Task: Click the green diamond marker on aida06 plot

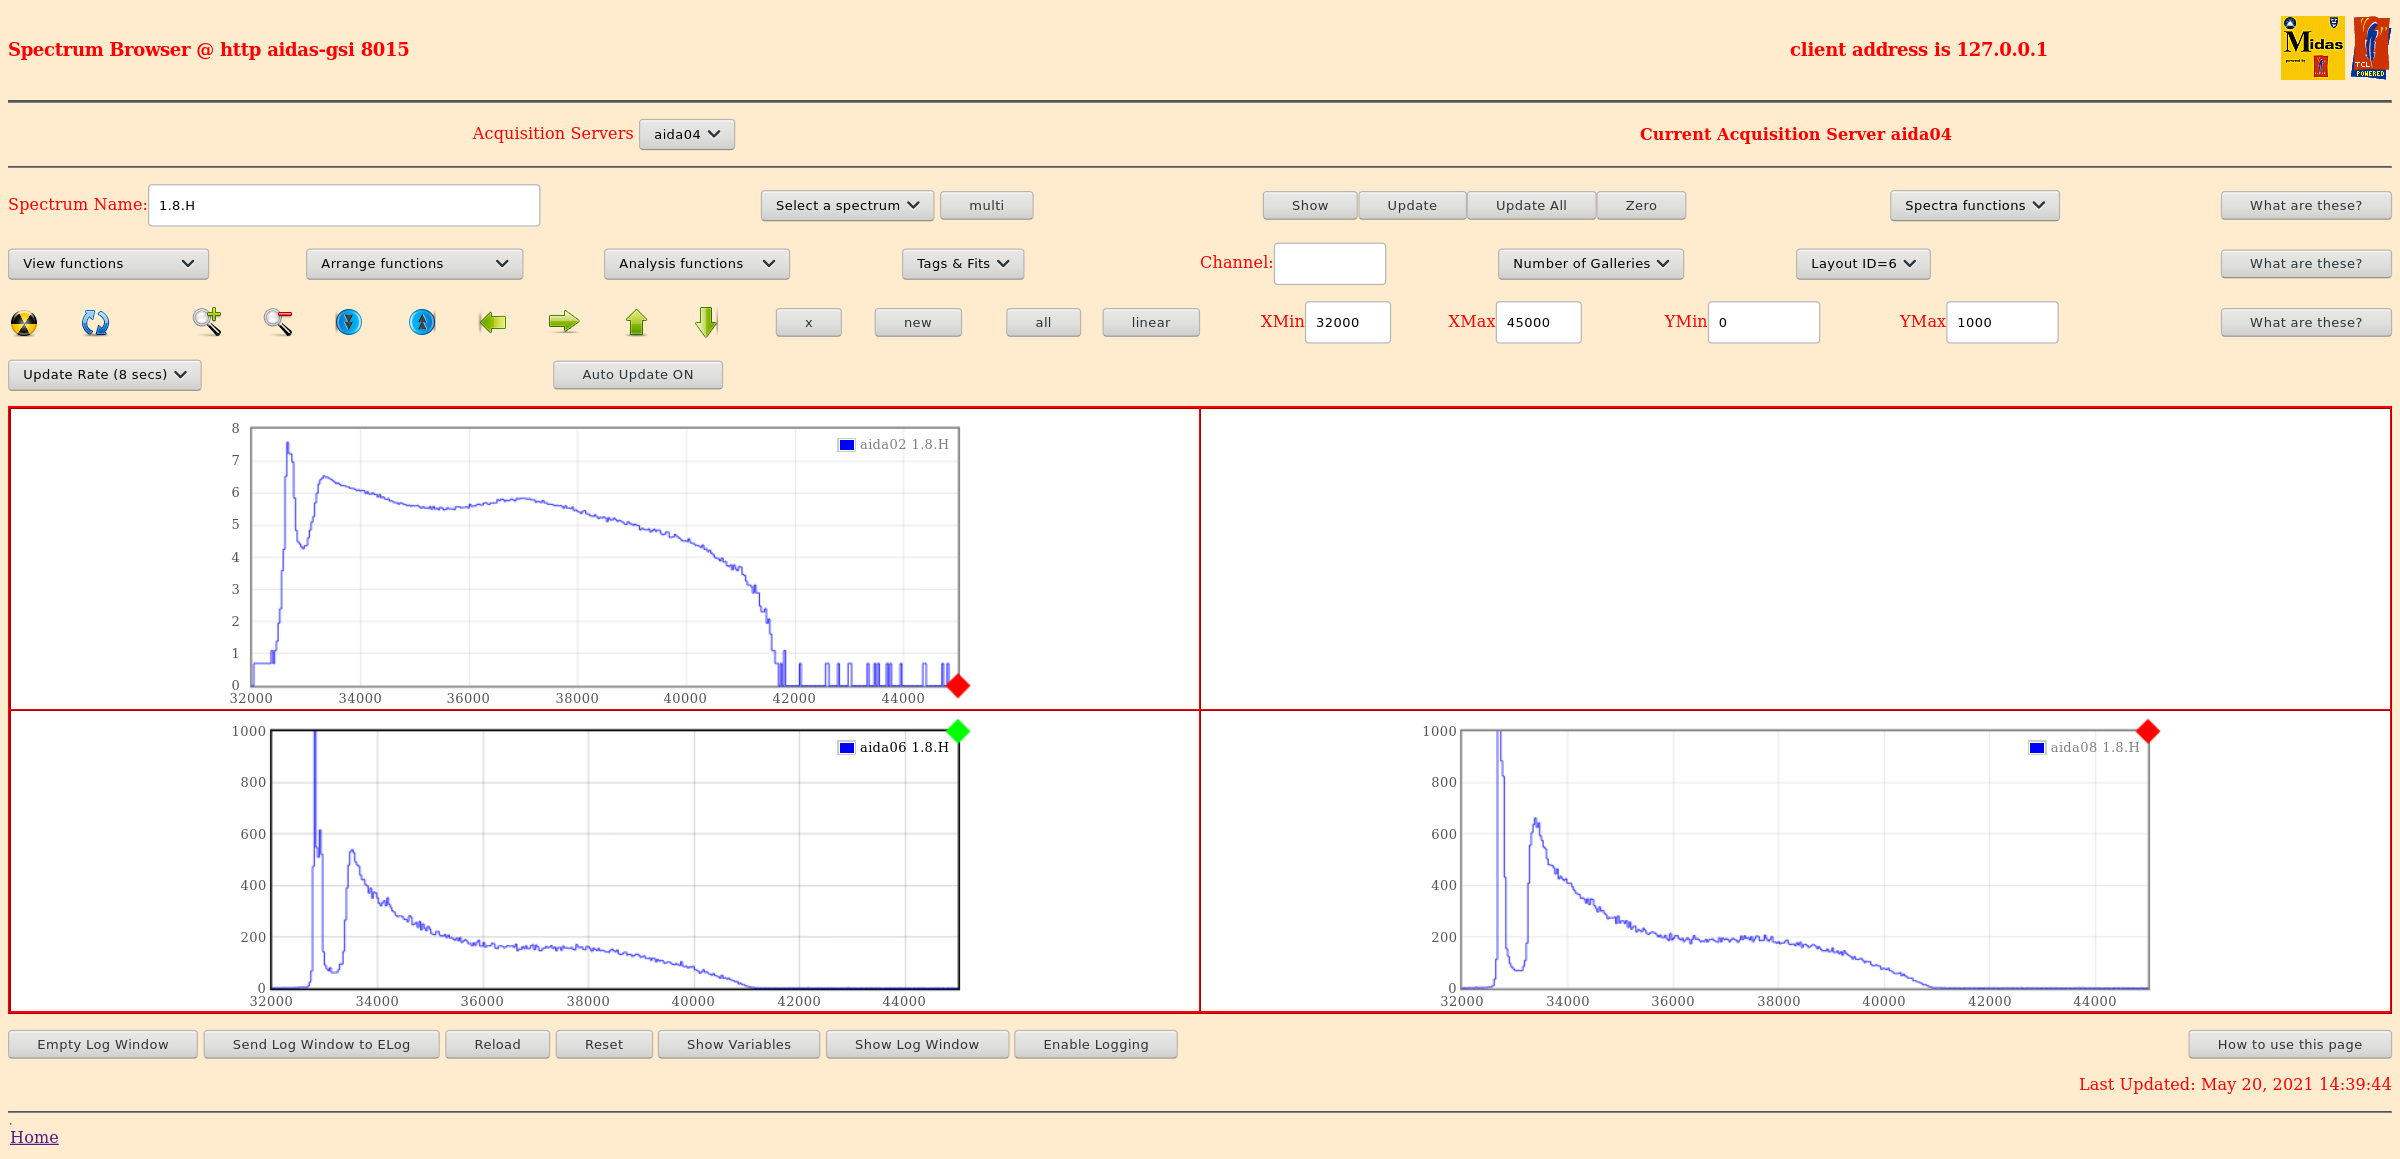Action: (958, 732)
